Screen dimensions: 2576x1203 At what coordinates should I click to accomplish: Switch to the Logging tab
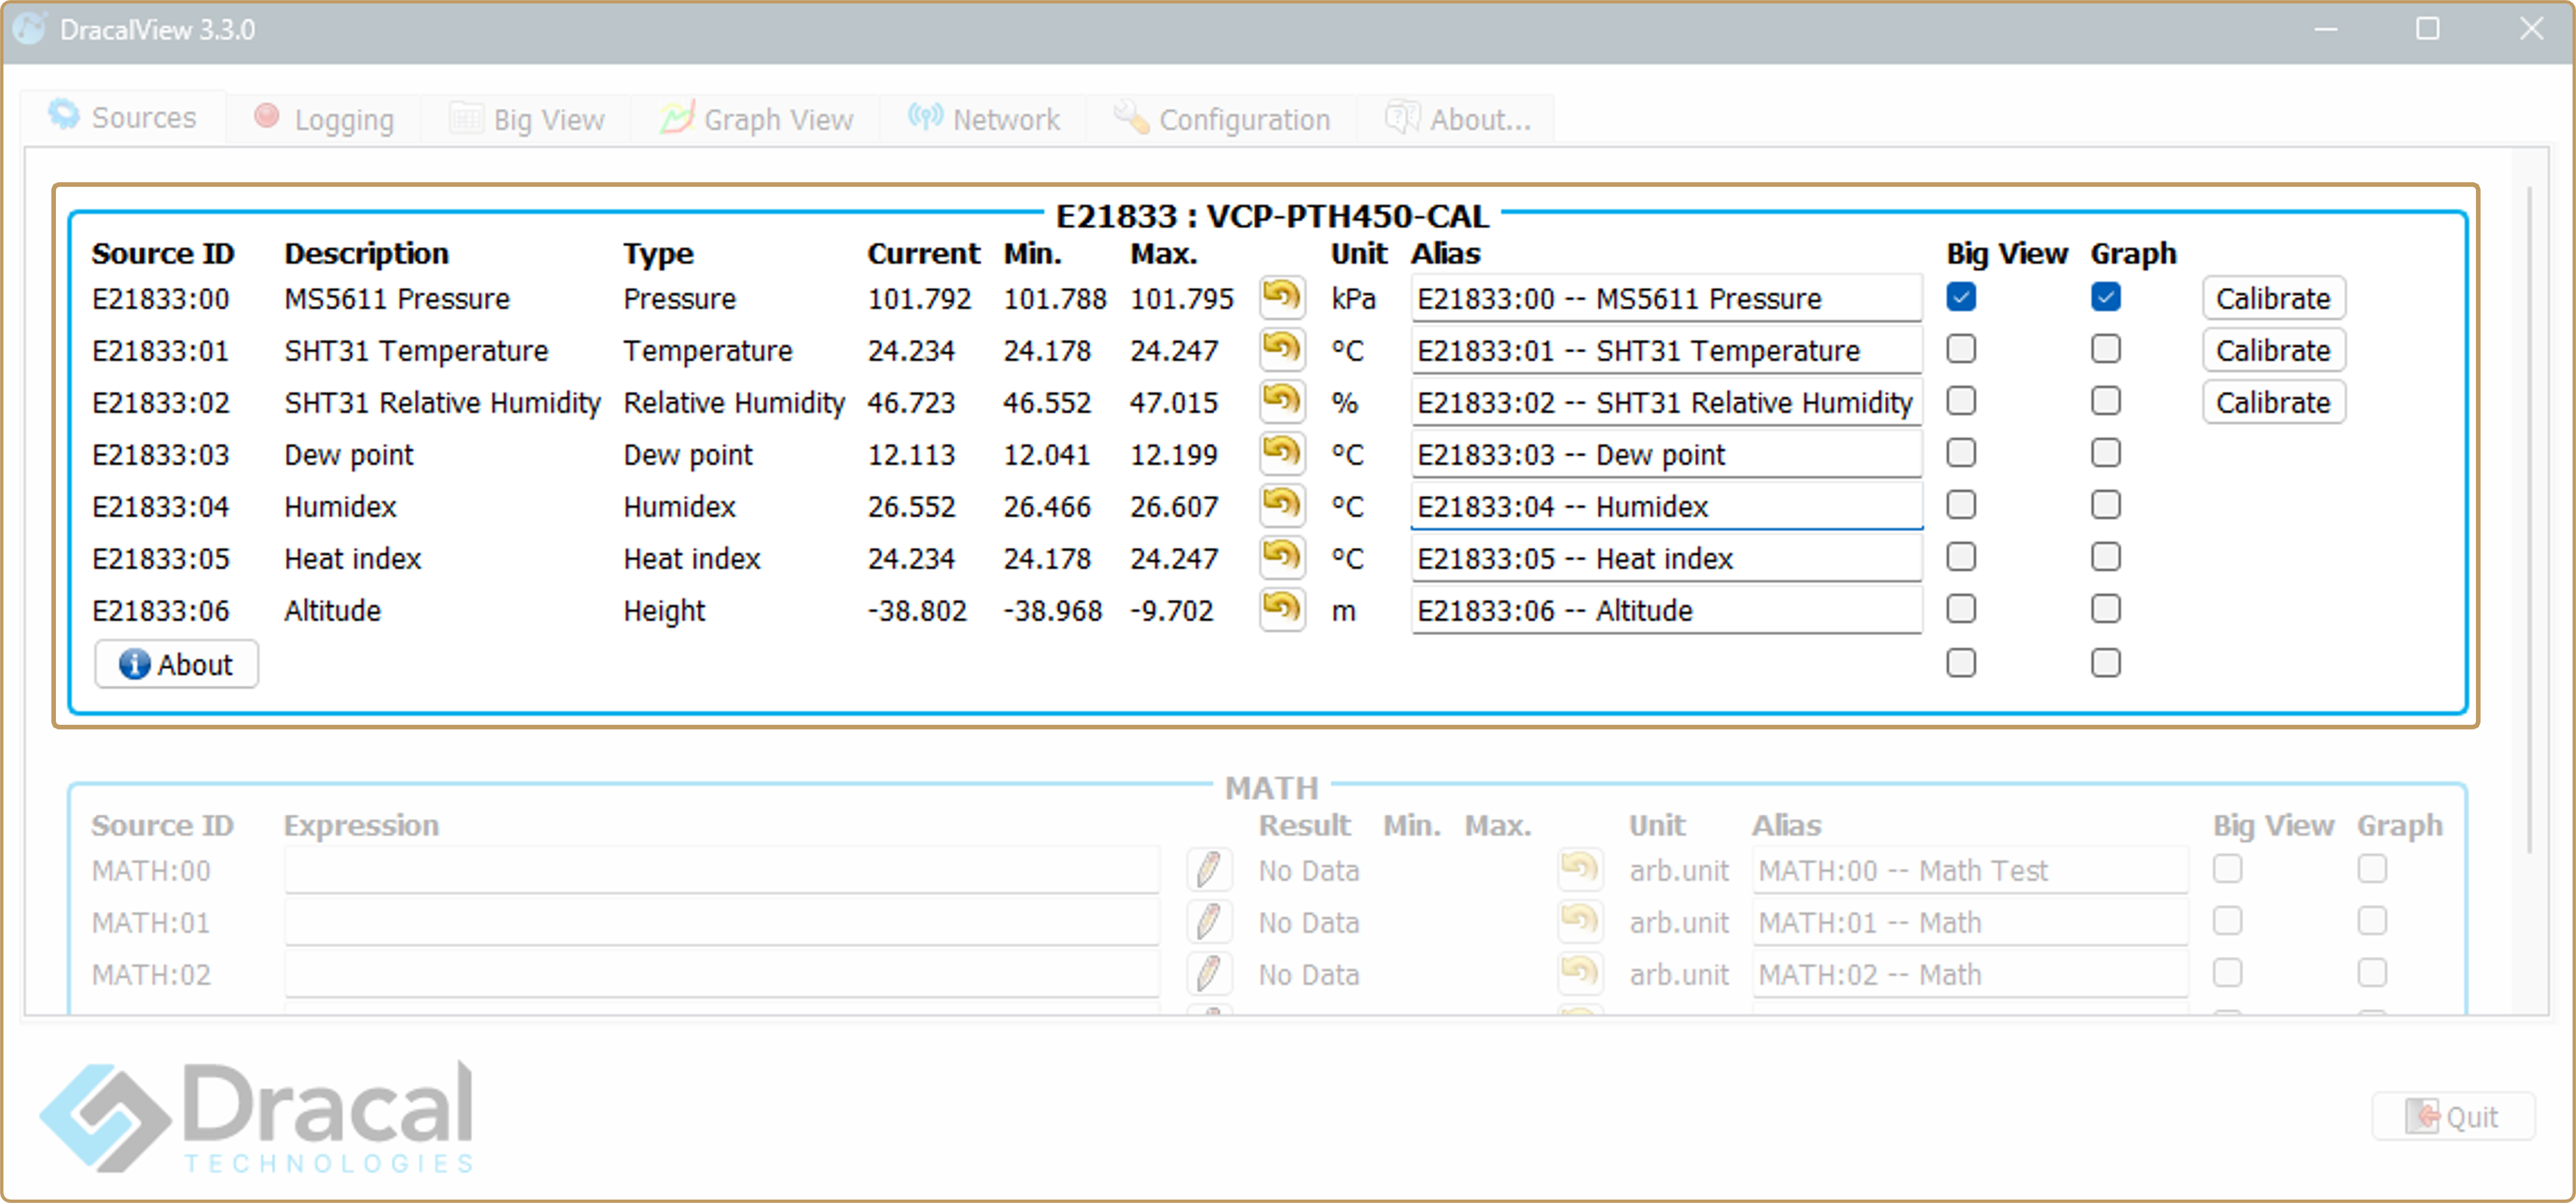click(324, 119)
